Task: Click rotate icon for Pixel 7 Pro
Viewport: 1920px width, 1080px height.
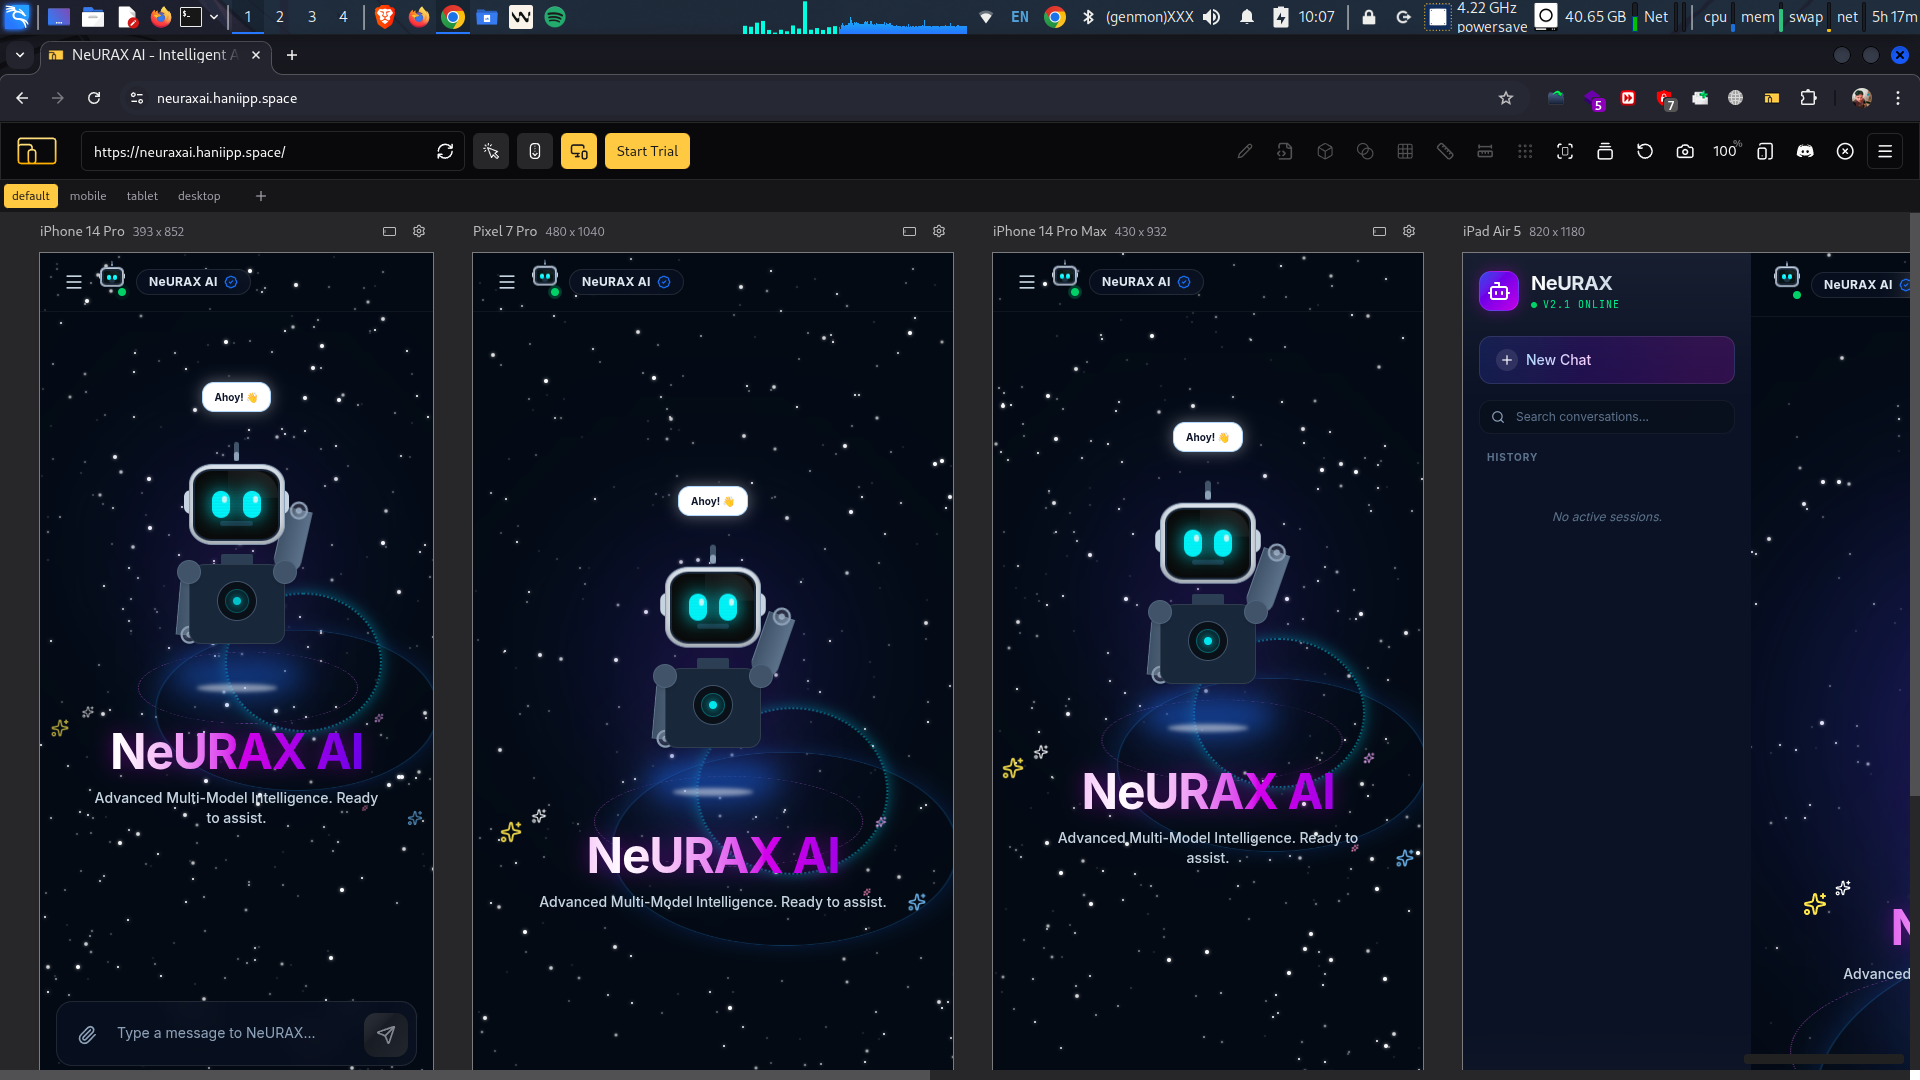Action: tap(909, 231)
